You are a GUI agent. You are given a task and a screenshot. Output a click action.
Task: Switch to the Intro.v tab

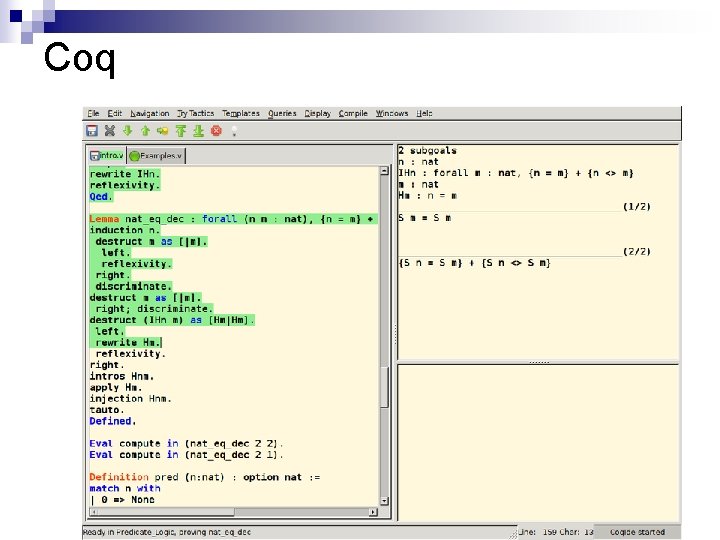(107, 155)
